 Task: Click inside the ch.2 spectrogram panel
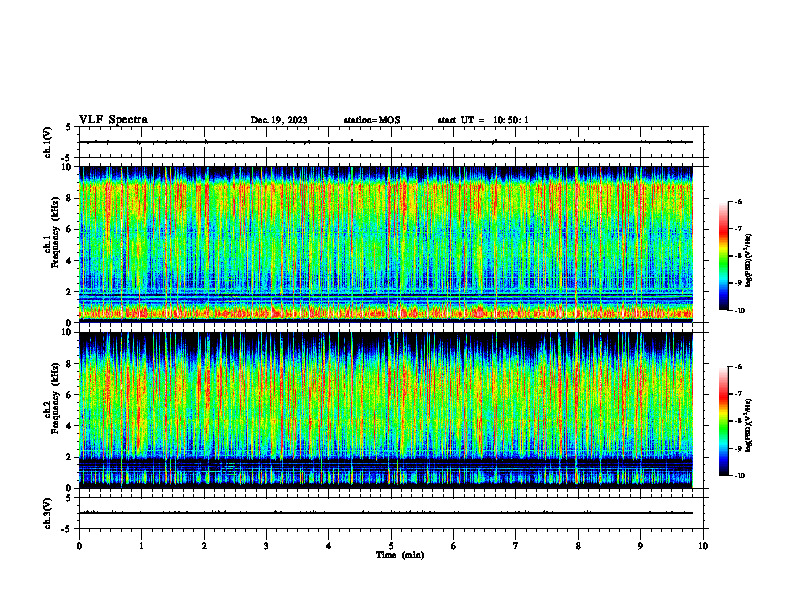click(386, 410)
